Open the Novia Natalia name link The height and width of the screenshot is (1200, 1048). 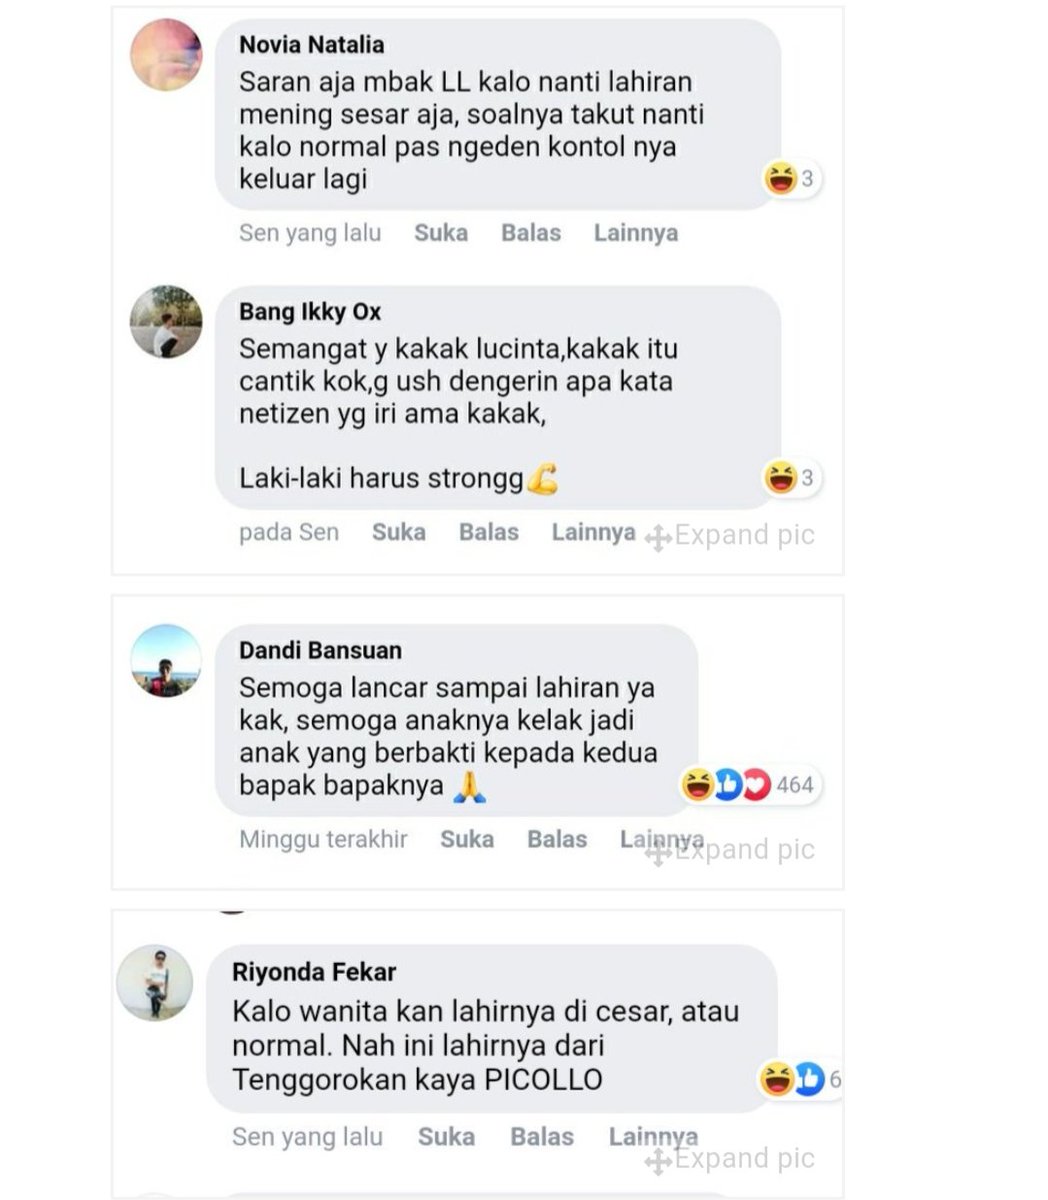click(x=311, y=45)
